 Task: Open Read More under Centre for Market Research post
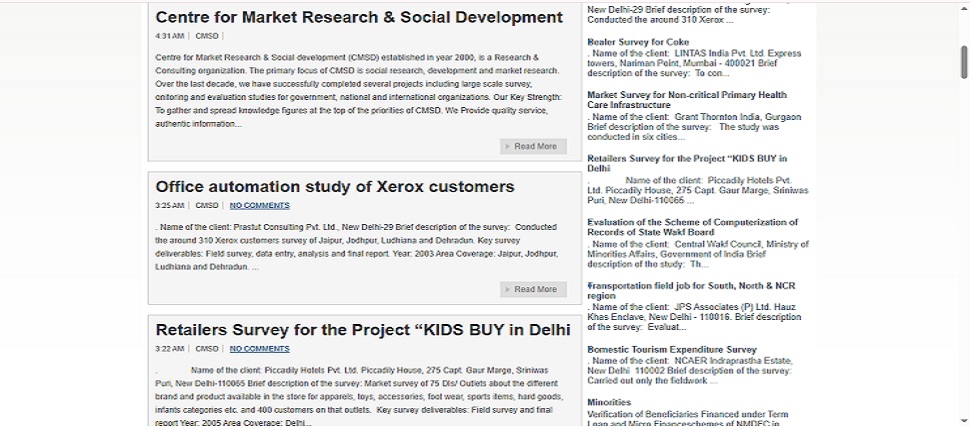[533, 147]
